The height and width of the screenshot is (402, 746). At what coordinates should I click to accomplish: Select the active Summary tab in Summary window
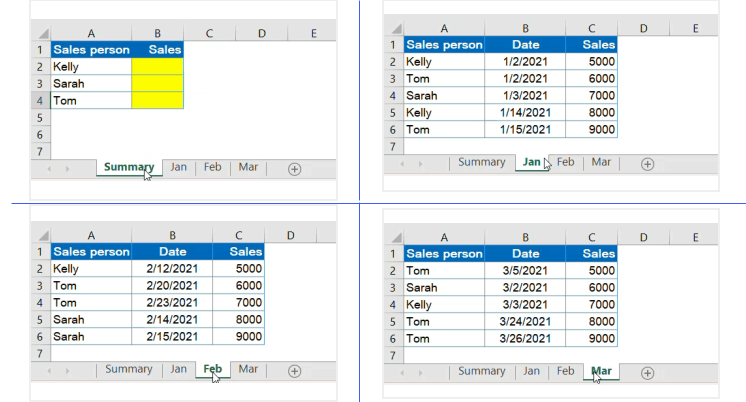(x=129, y=167)
